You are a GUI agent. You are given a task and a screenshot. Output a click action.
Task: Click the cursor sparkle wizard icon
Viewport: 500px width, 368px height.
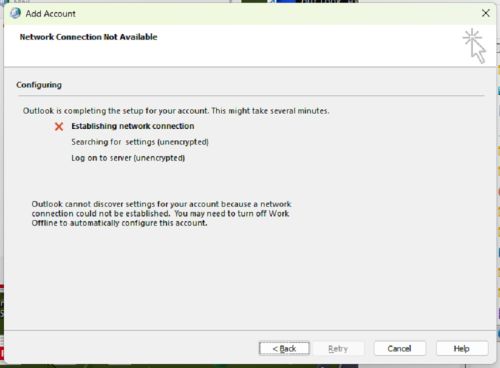pos(475,46)
